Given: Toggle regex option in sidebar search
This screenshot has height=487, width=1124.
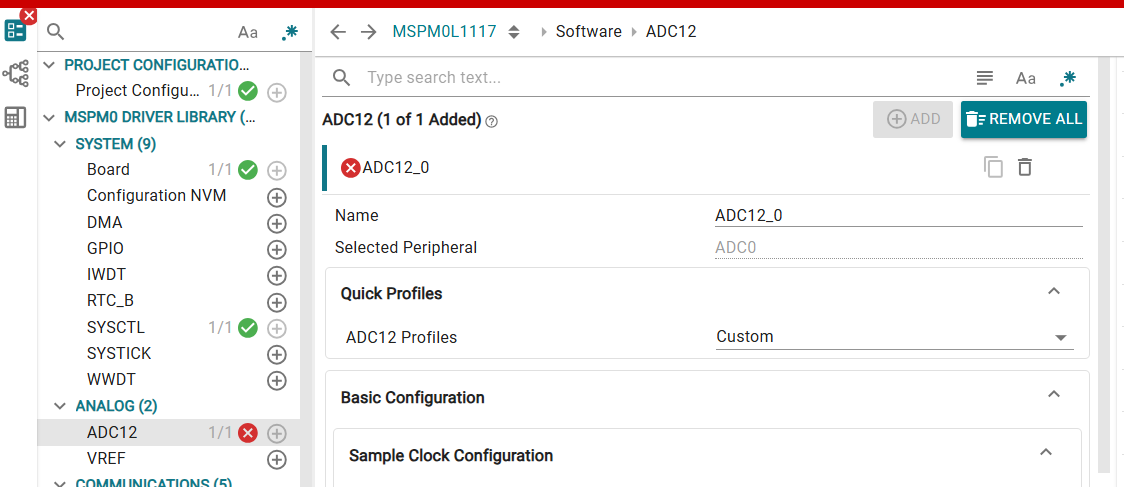Looking at the screenshot, I should (289, 32).
